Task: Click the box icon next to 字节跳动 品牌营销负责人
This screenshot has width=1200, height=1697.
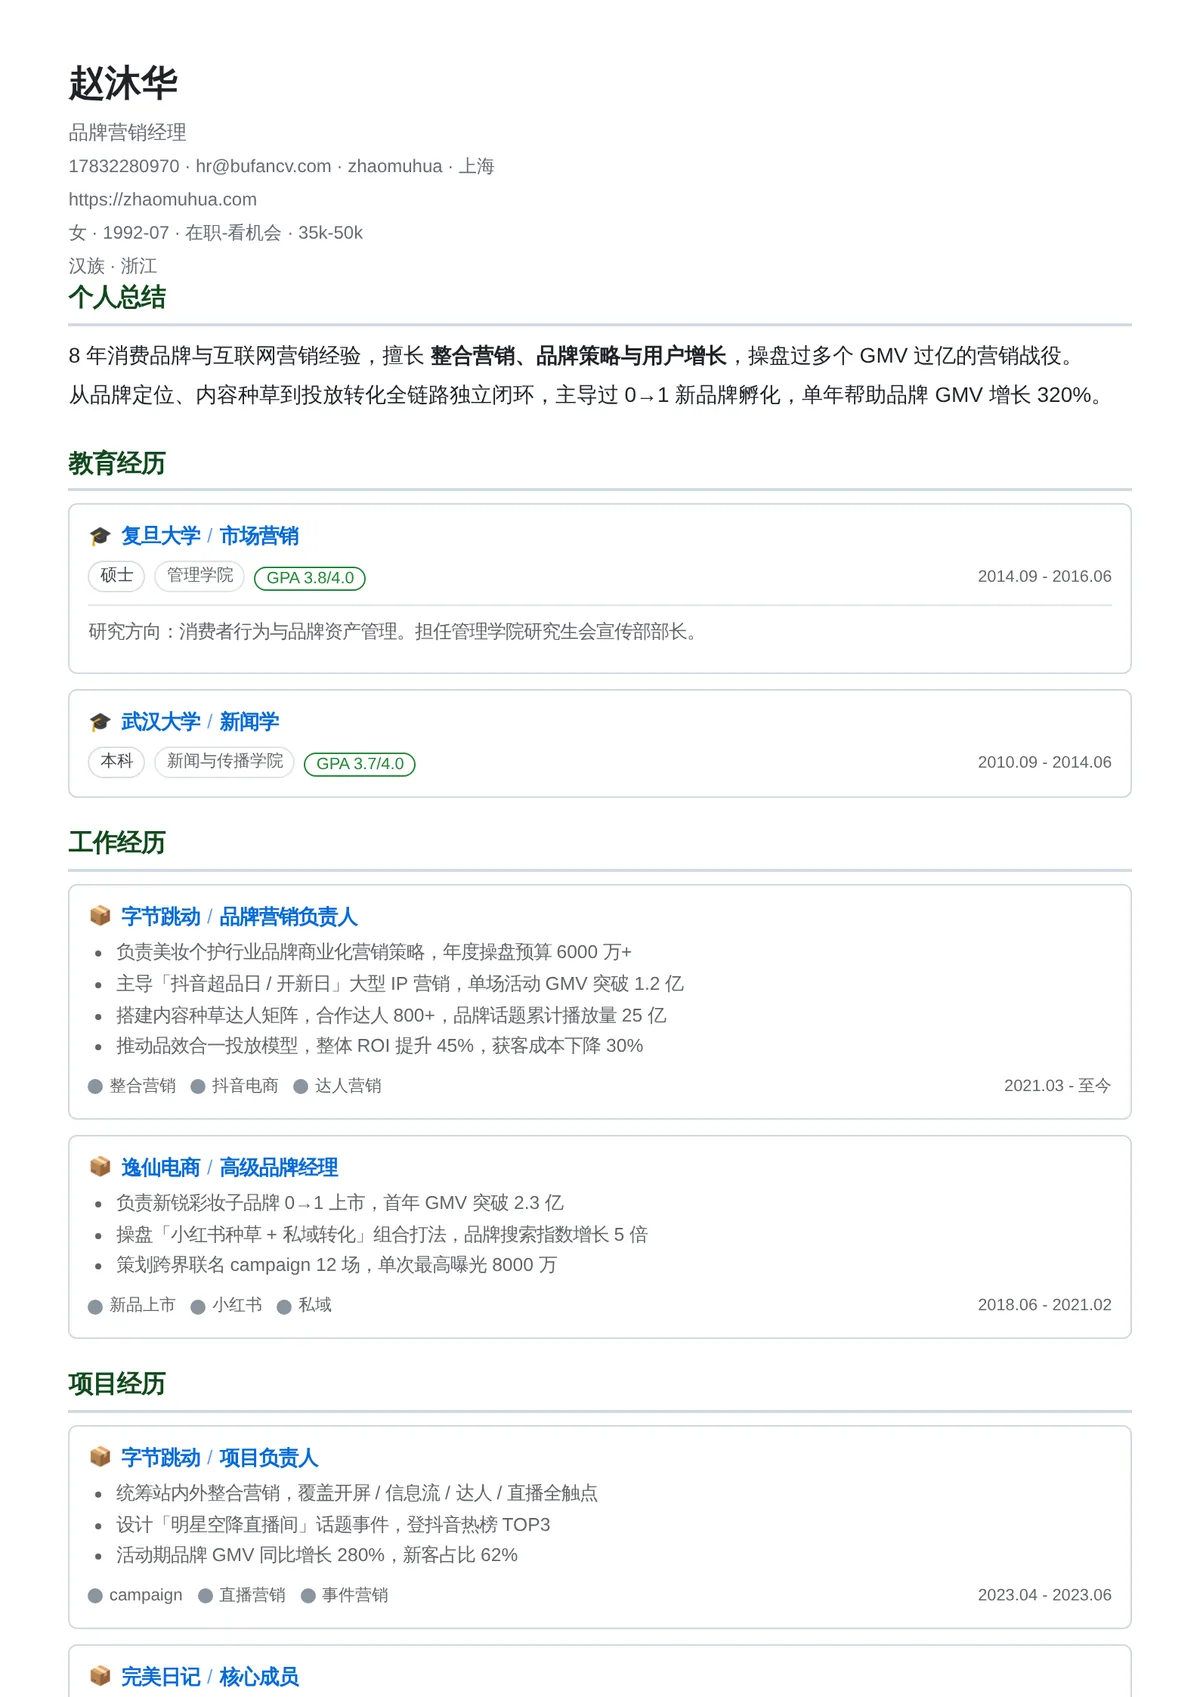Action: tap(100, 916)
